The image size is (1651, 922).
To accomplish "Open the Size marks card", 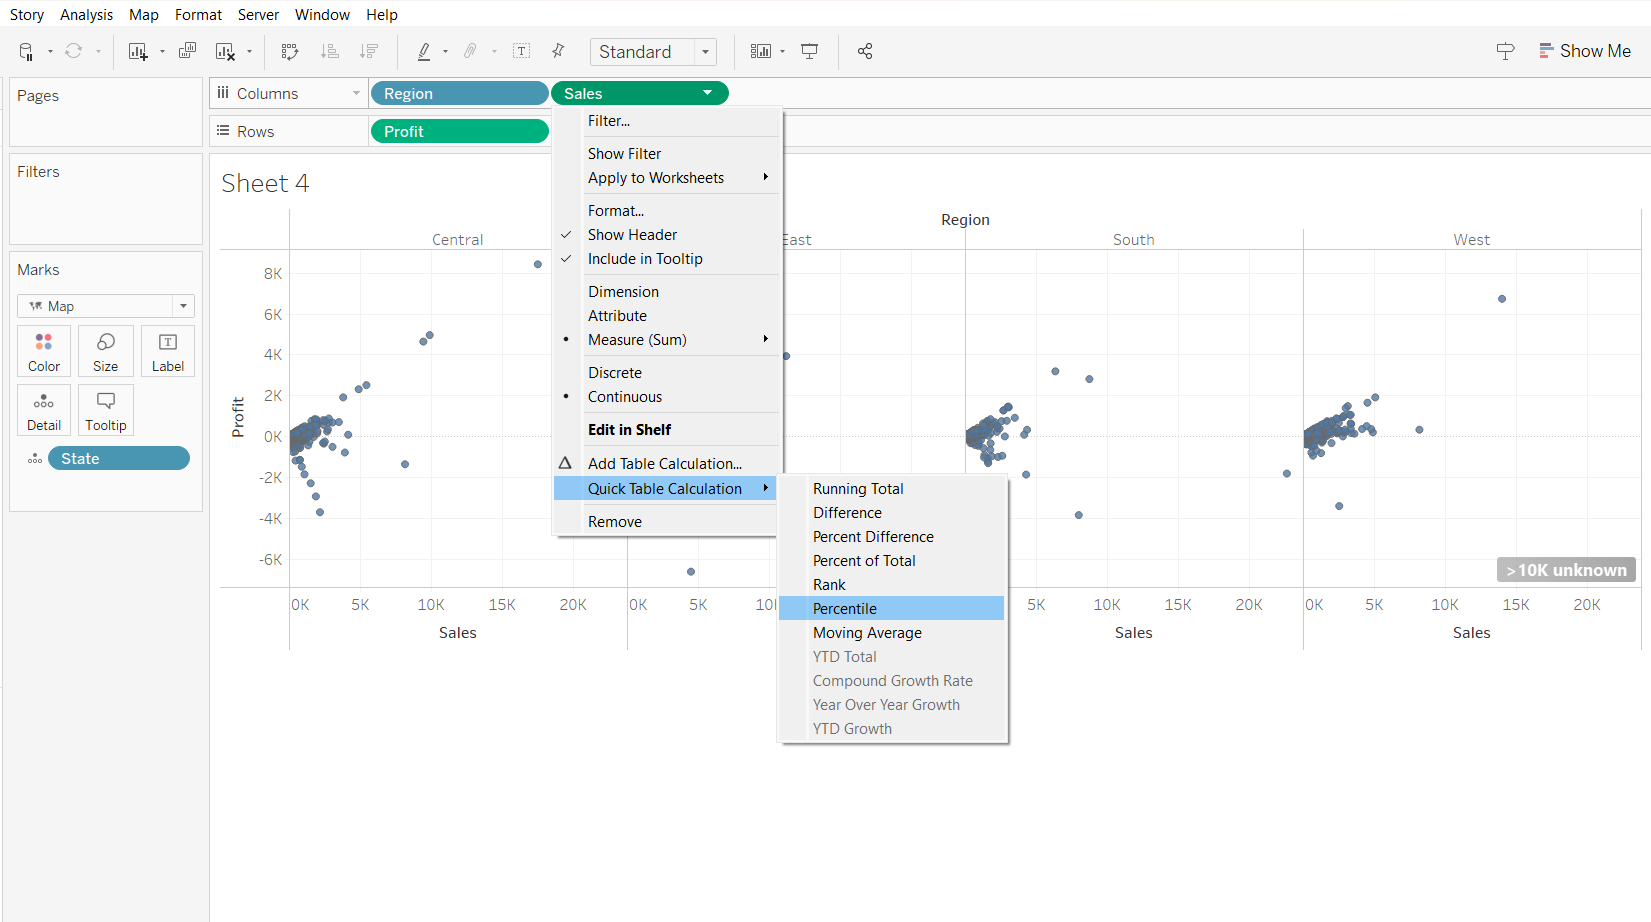I will tap(106, 352).
